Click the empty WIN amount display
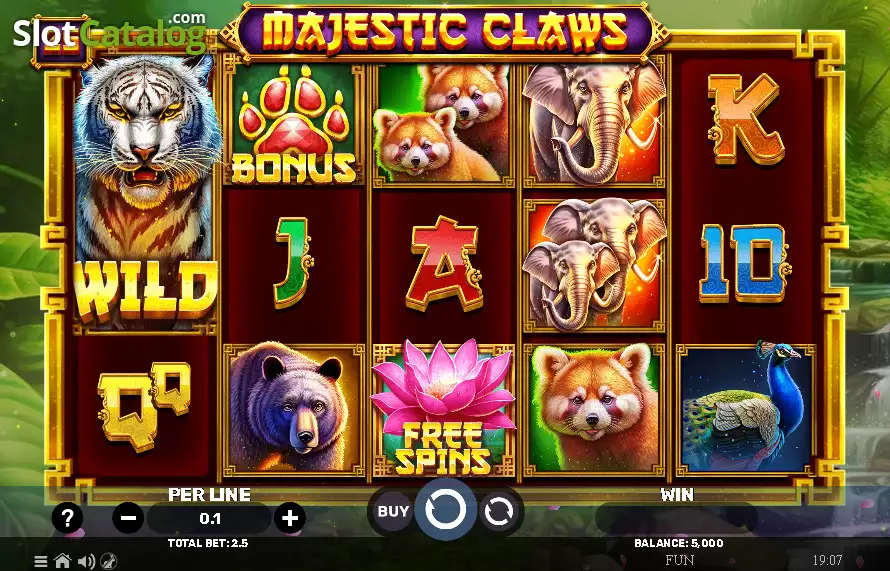This screenshot has width=890, height=571. click(x=677, y=517)
